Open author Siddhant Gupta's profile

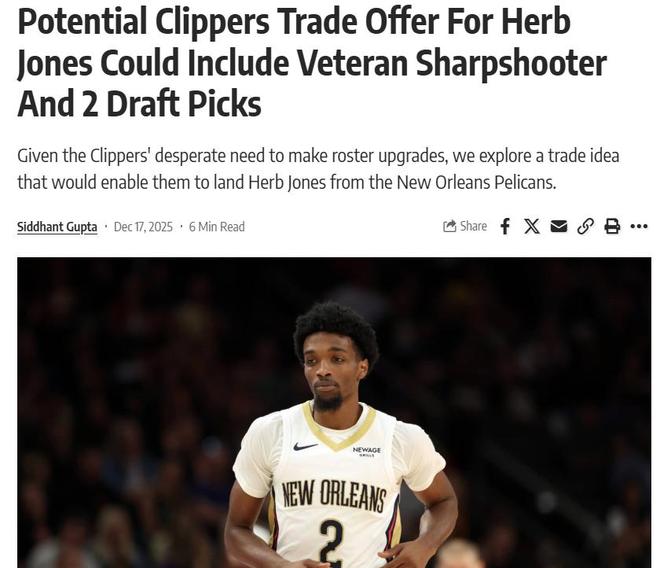[x=57, y=227]
